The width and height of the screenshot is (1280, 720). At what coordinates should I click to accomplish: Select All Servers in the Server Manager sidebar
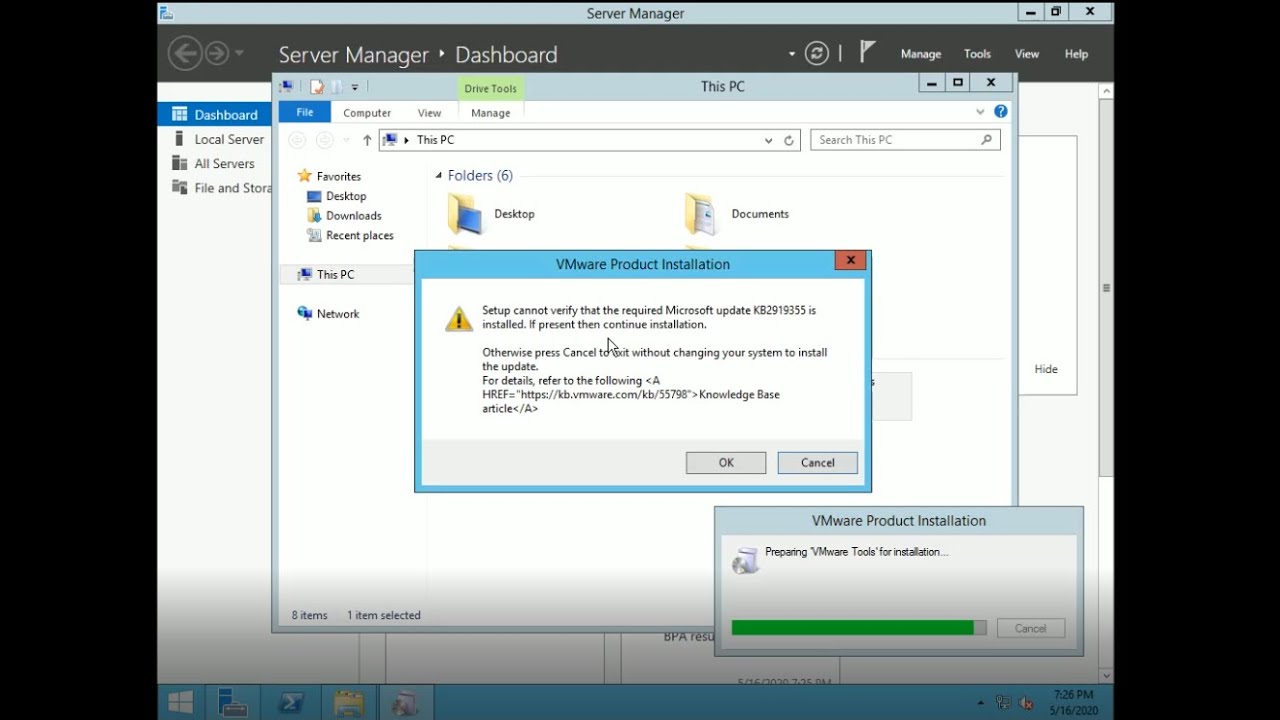(x=215, y=163)
